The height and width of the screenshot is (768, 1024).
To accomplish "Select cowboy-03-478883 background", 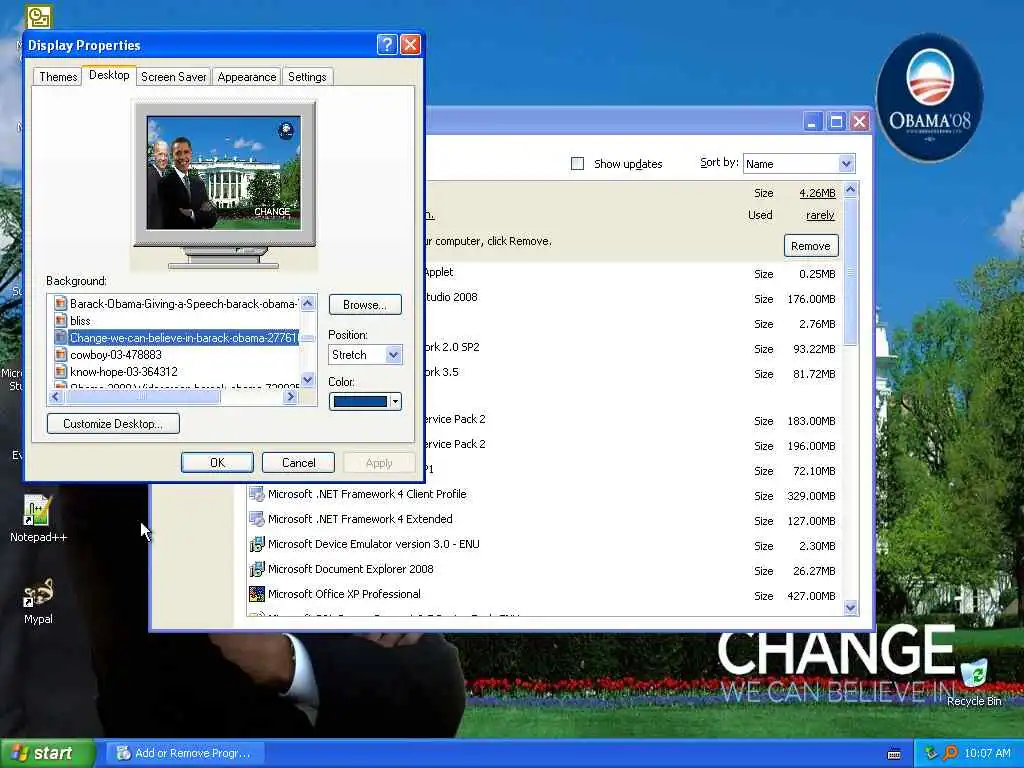I will pos(116,355).
